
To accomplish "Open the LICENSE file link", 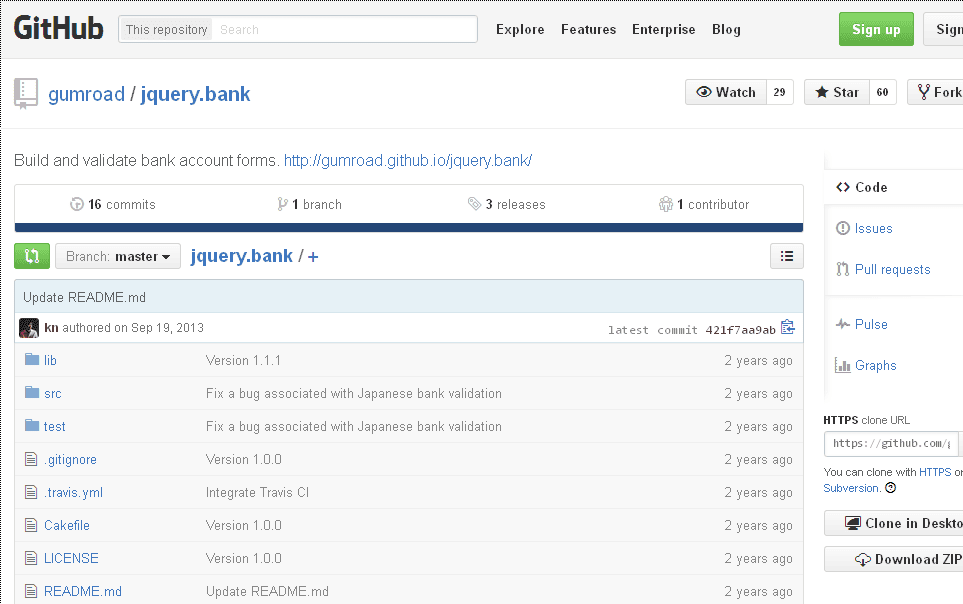I will pyautogui.click(x=71, y=559).
